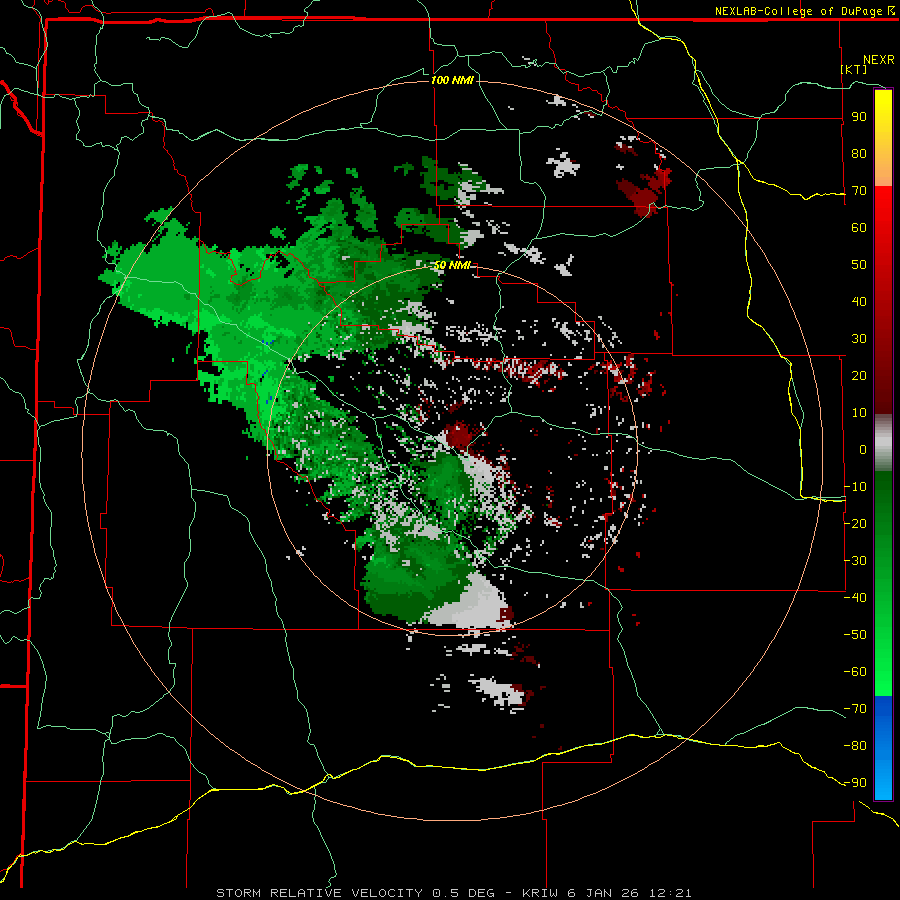Image resolution: width=900 pixels, height=900 pixels.
Task: Click the -20 value on the velocity scale
Action: pyautogui.click(x=855, y=523)
